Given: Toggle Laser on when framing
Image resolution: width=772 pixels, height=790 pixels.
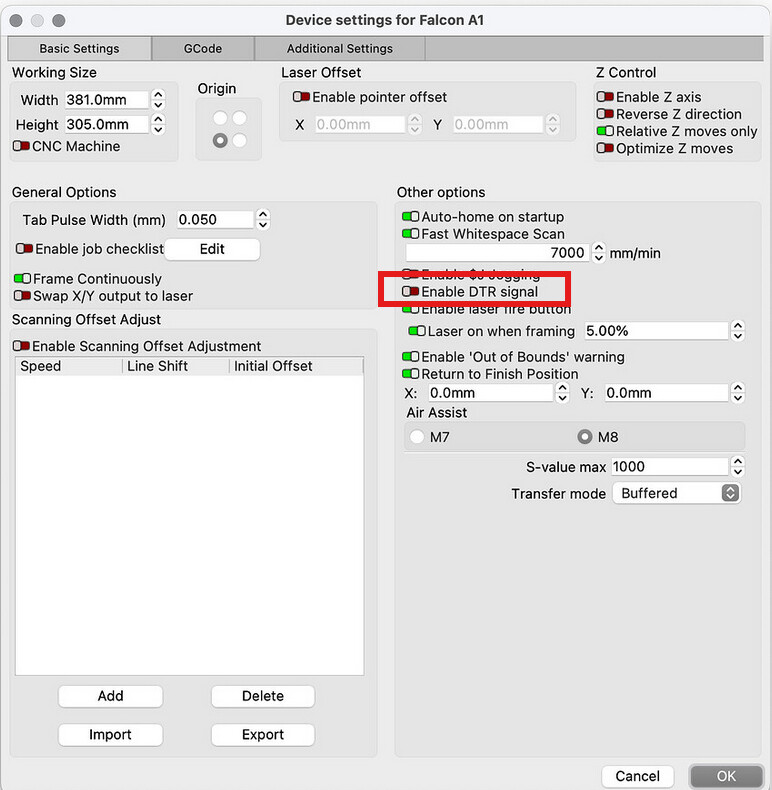Looking at the screenshot, I should tap(417, 331).
